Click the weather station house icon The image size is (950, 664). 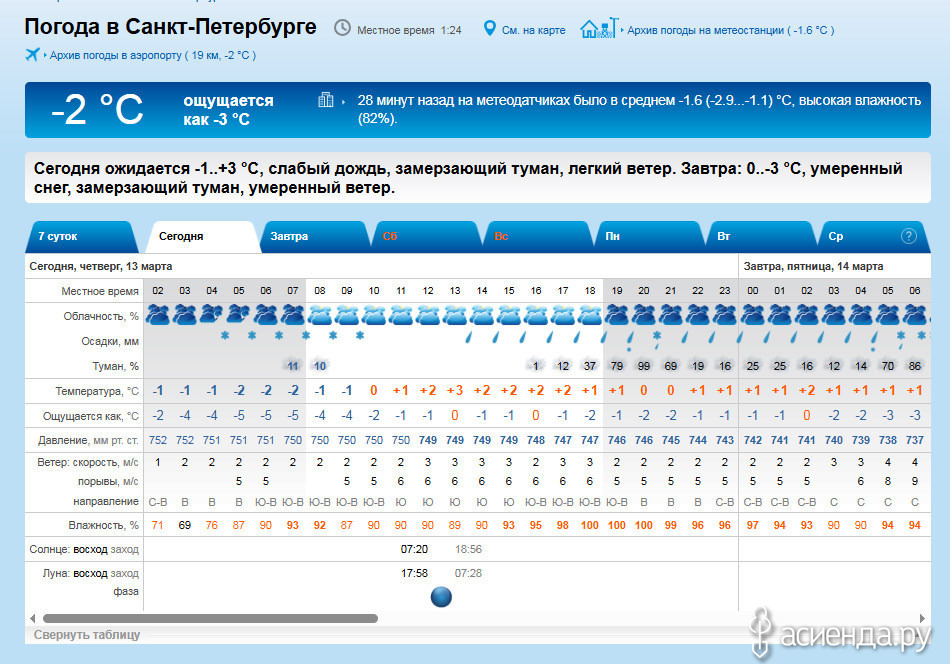tap(599, 28)
